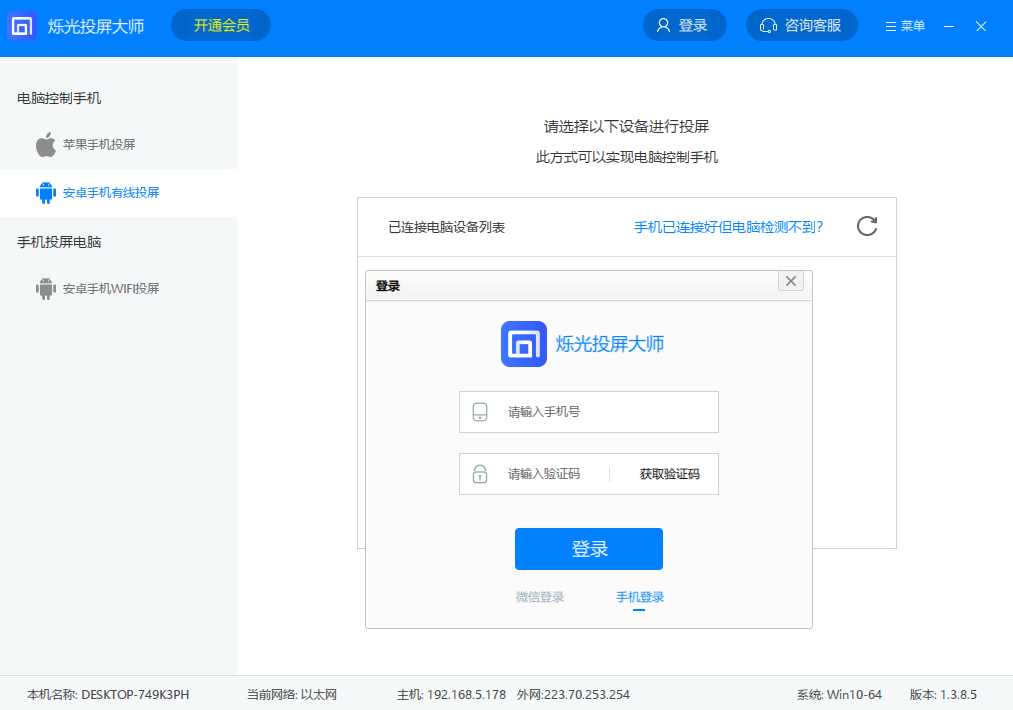Image resolution: width=1013 pixels, height=710 pixels.
Task: Select the Apple logo icon for iPhone screencast
Action: (47, 144)
